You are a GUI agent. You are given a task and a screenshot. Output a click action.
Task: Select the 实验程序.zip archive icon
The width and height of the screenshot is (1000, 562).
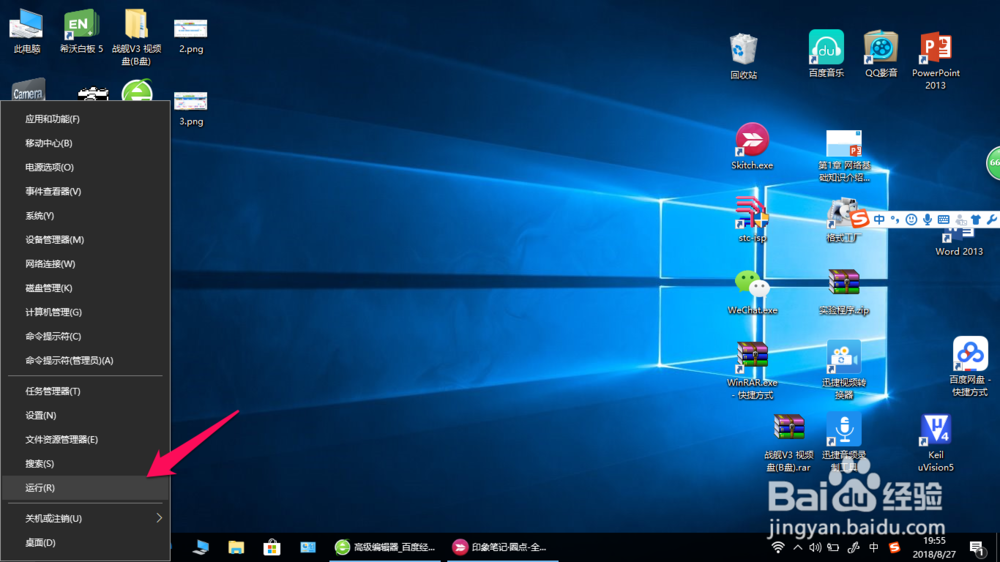click(844, 292)
